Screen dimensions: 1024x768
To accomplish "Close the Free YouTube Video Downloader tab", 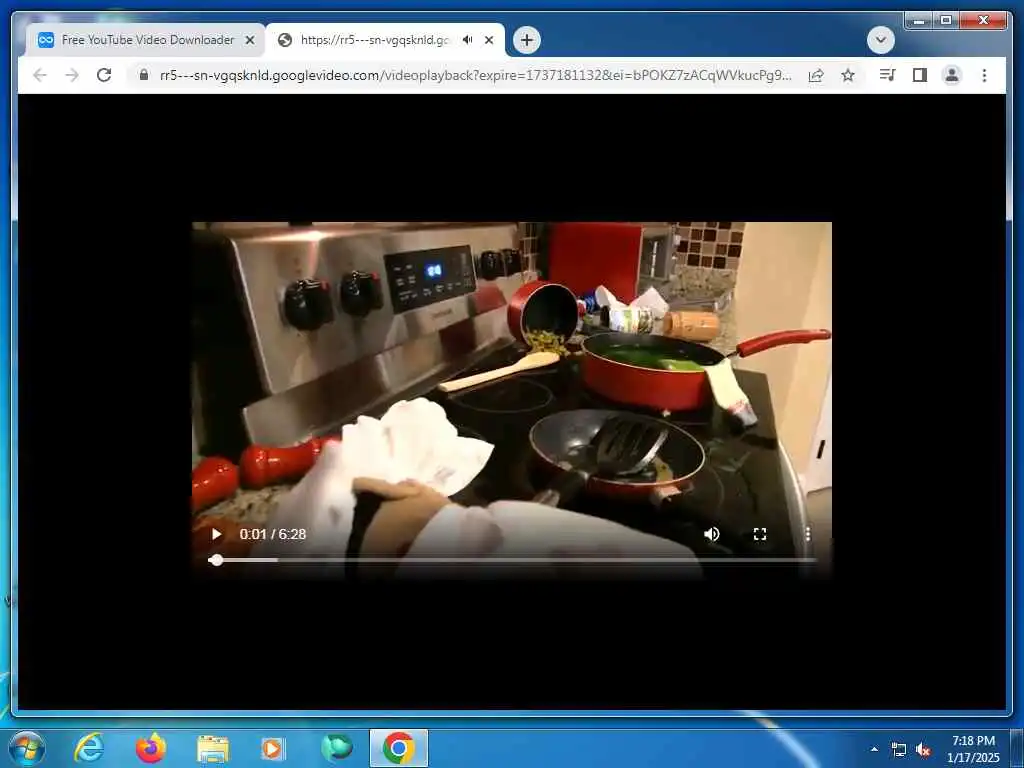I will pyautogui.click(x=249, y=40).
